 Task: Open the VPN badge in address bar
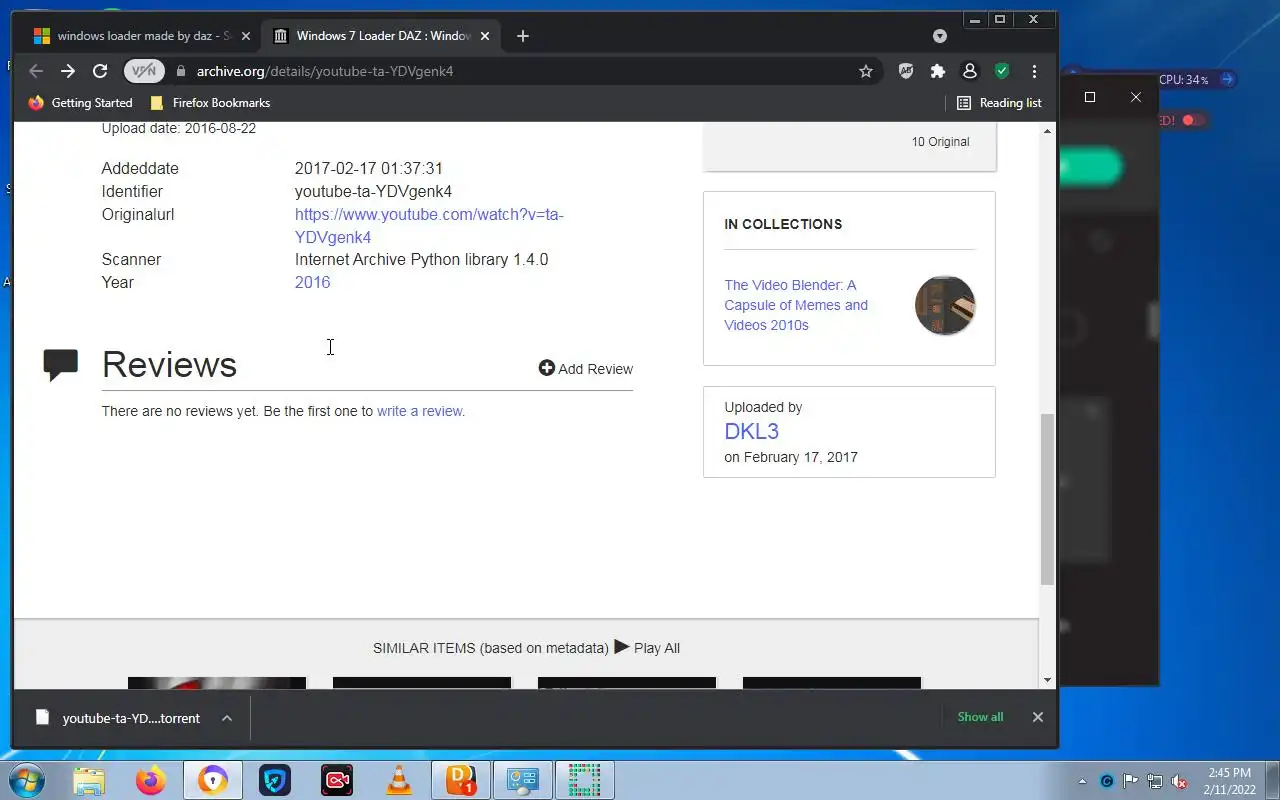click(144, 71)
